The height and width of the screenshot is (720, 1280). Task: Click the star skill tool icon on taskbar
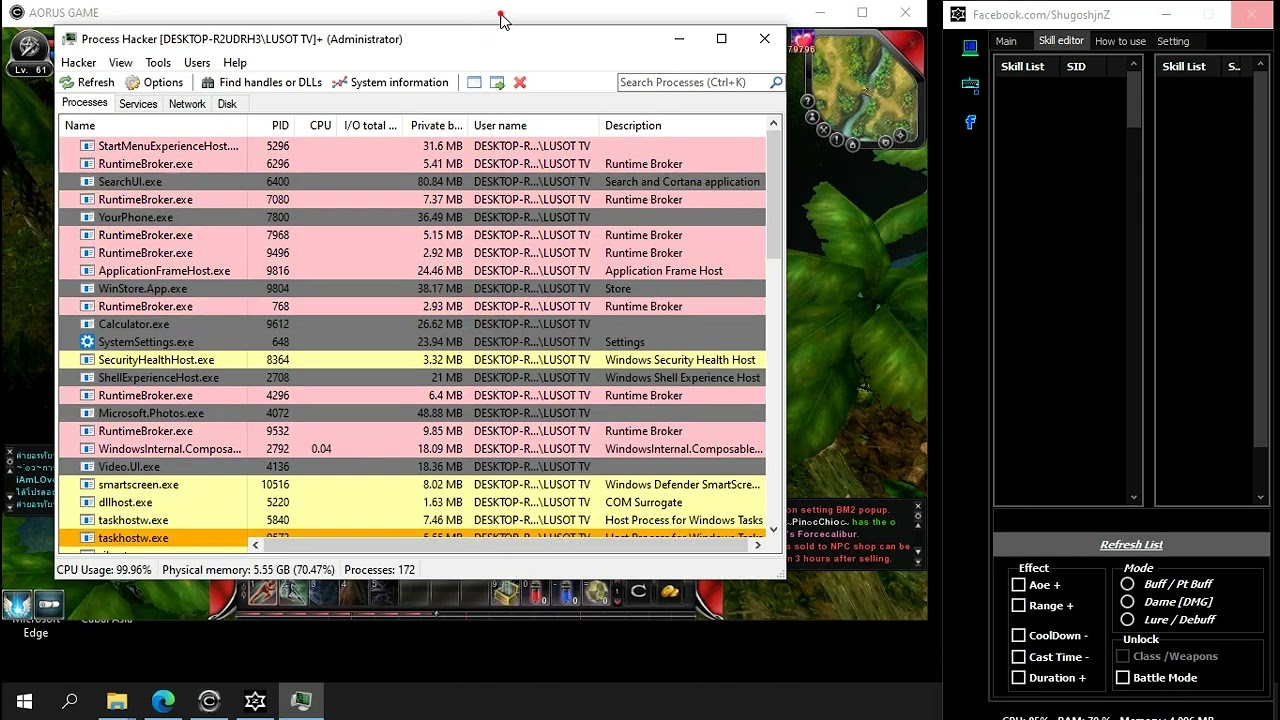click(255, 701)
